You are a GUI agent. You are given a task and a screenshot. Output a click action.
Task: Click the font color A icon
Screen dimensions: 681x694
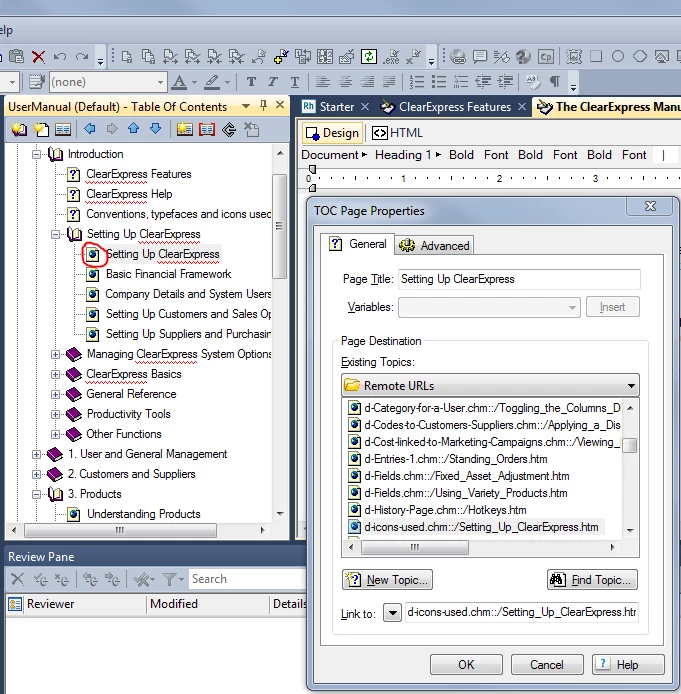point(179,82)
